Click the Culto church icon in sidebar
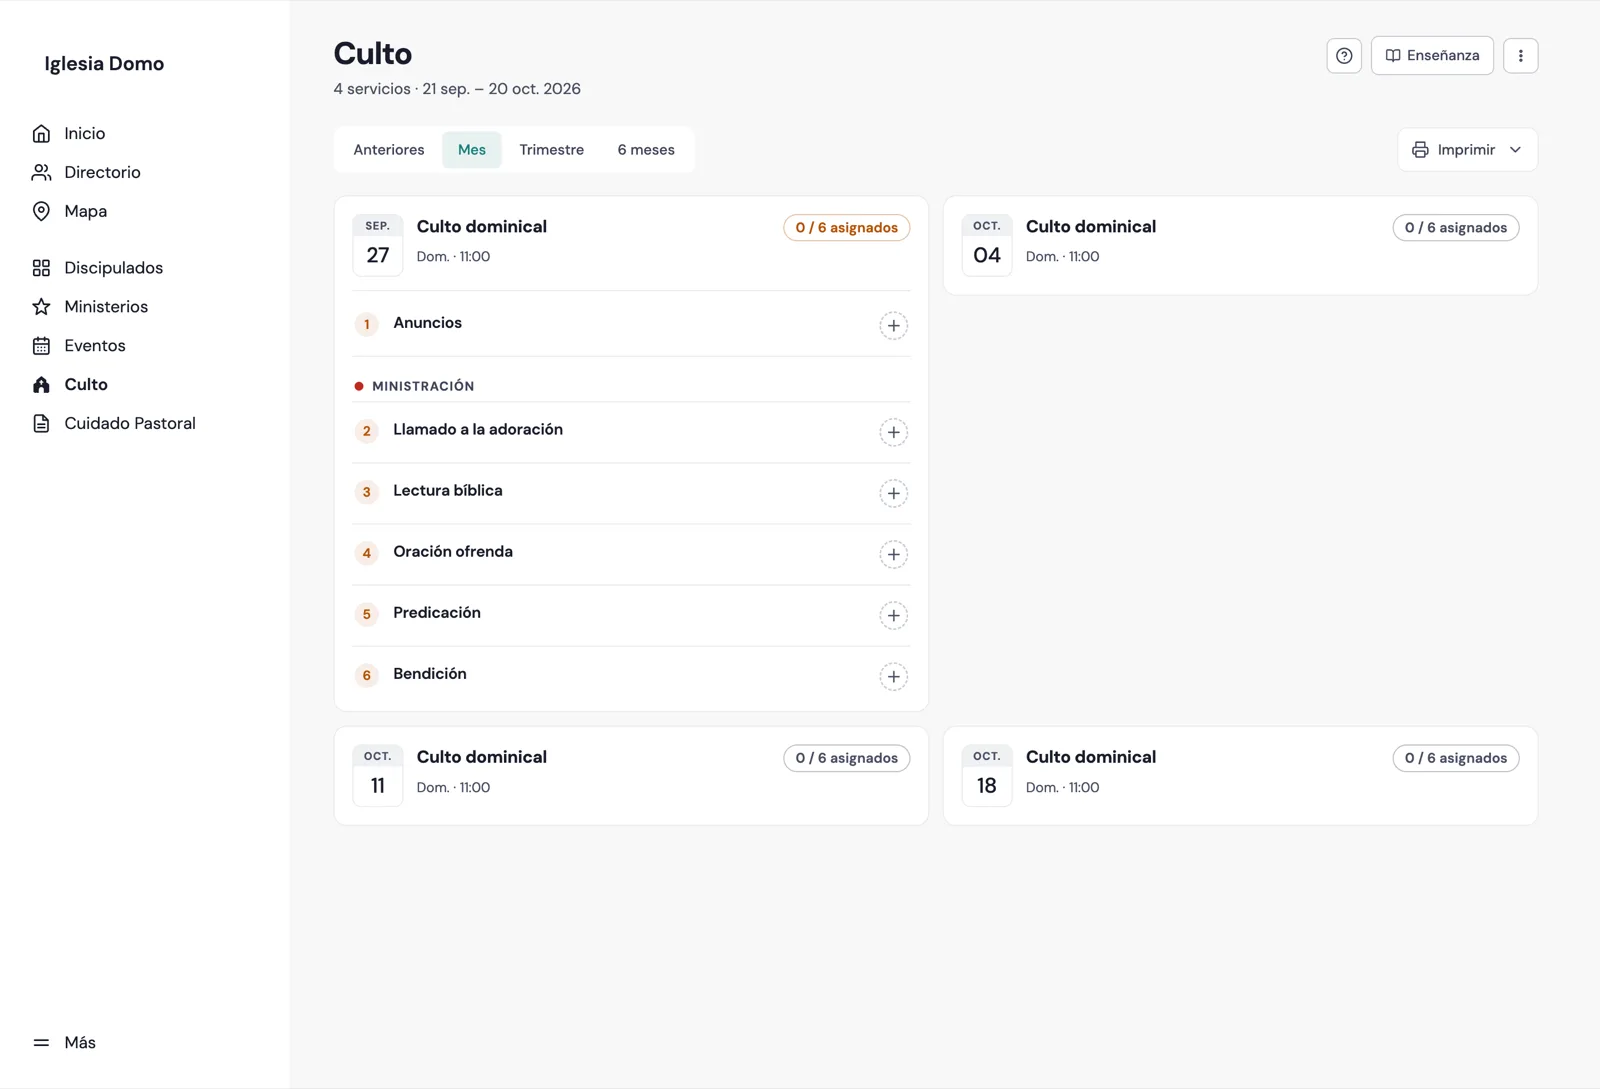This screenshot has width=1600, height=1089. click(41, 385)
